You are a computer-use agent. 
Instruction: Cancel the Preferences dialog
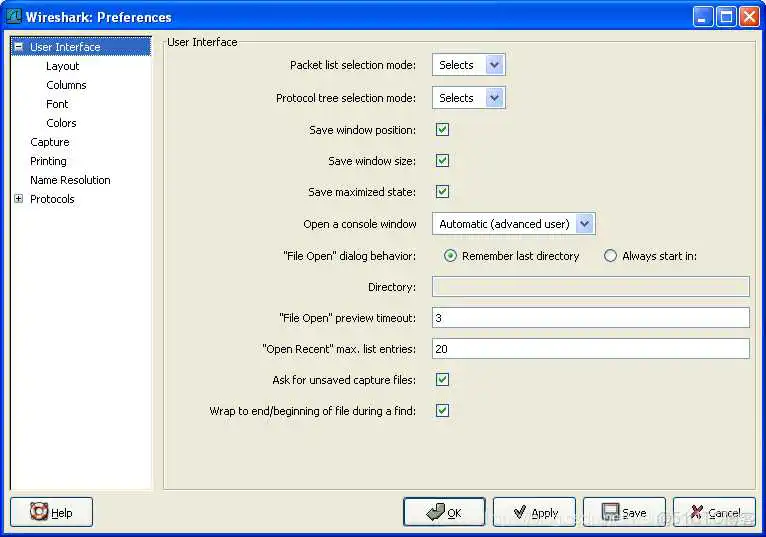pos(714,512)
